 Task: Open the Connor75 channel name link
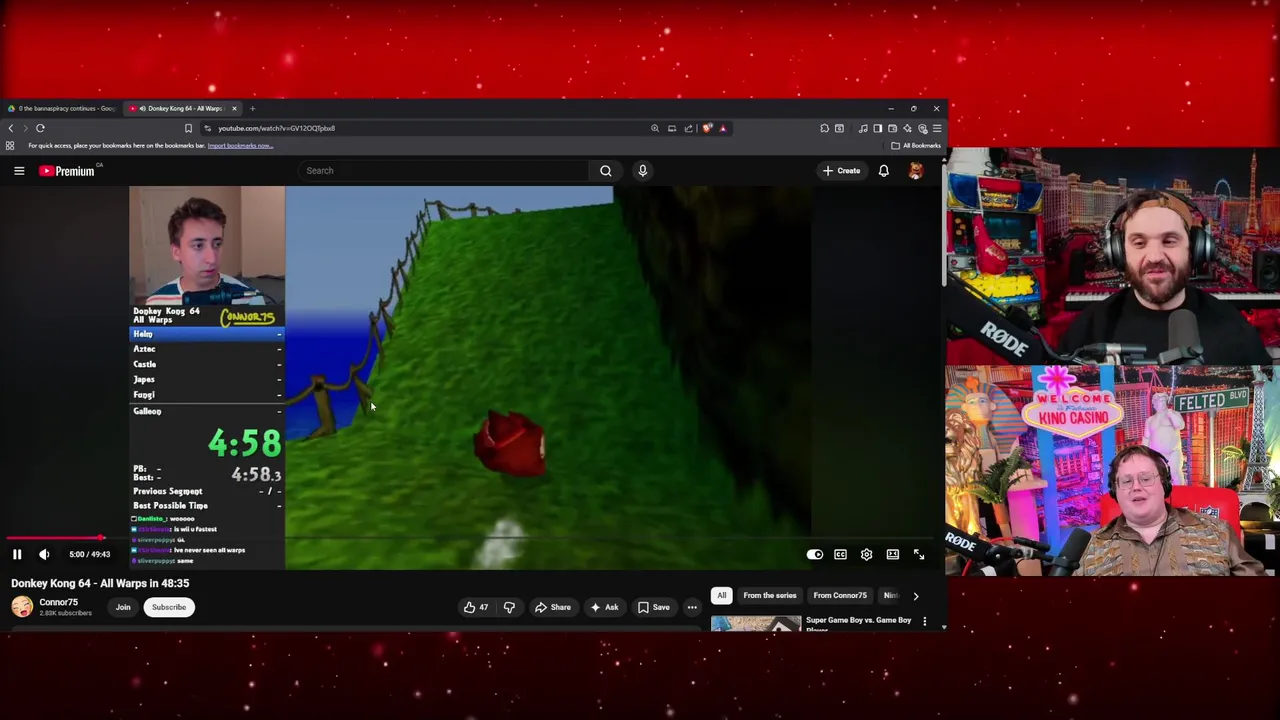click(58, 602)
